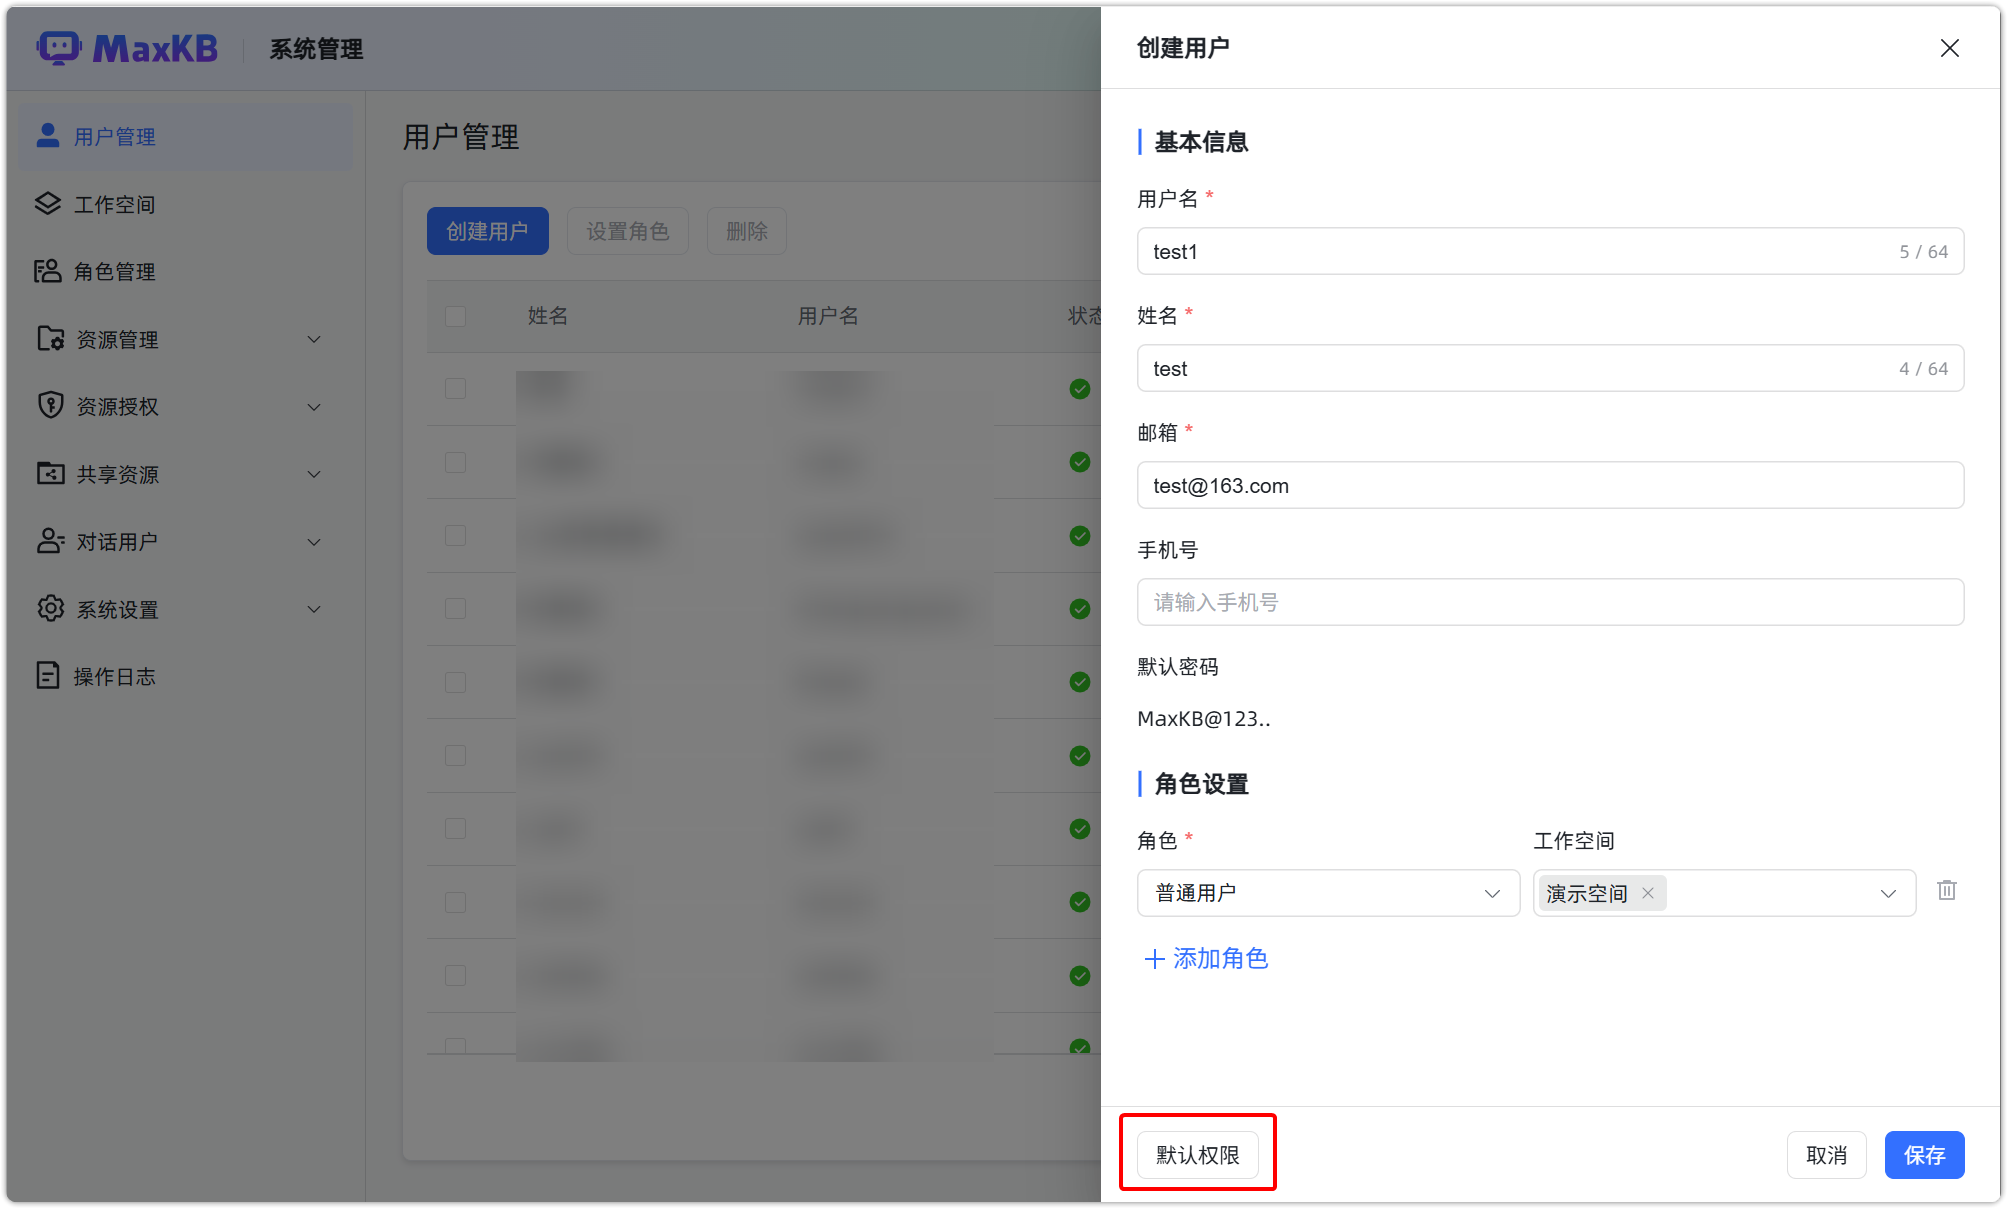Screen dimensions: 2007x1208
Task: Select the 资源授权 shield icon
Action: (47, 405)
